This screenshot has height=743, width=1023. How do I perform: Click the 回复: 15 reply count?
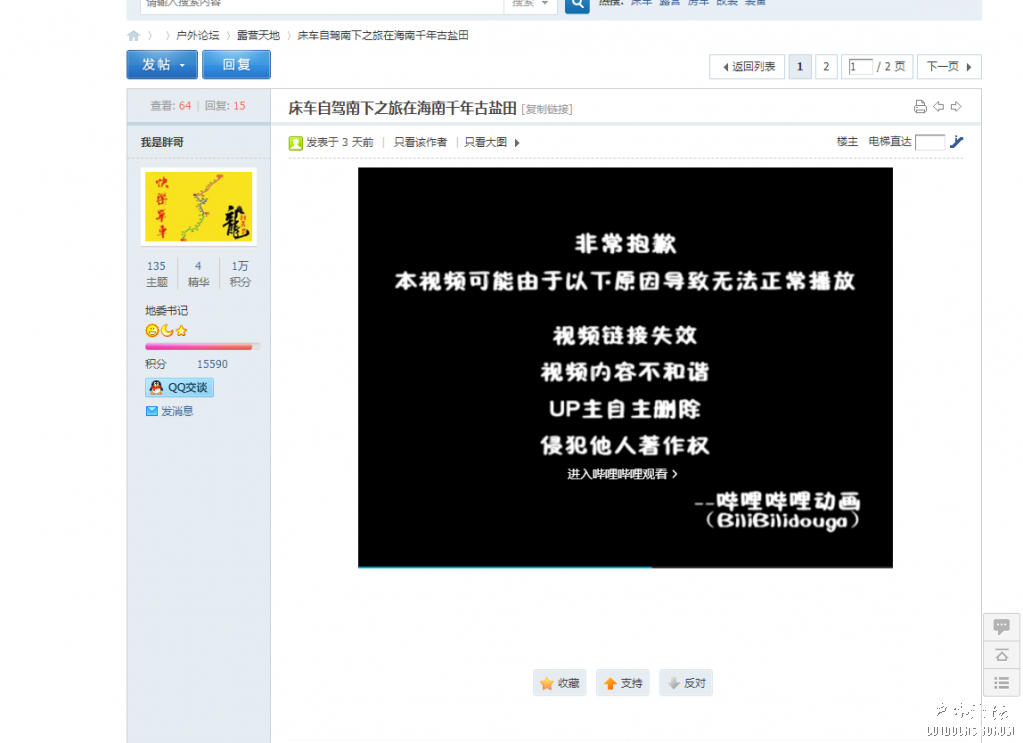(x=225, y=106)
